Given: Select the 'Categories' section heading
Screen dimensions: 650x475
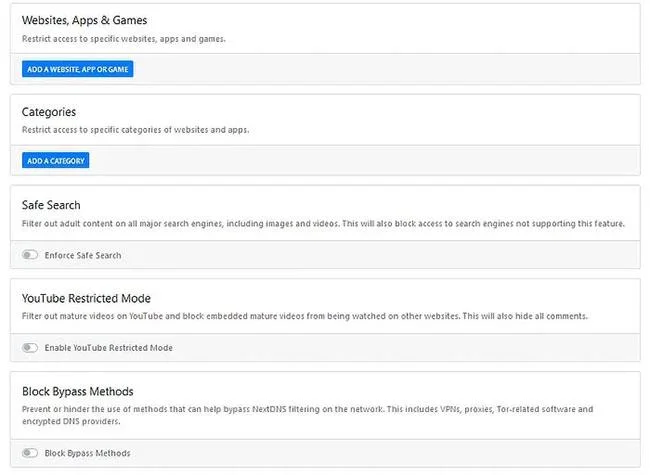Looking at the screenshot, I should (x=49, y=112).
